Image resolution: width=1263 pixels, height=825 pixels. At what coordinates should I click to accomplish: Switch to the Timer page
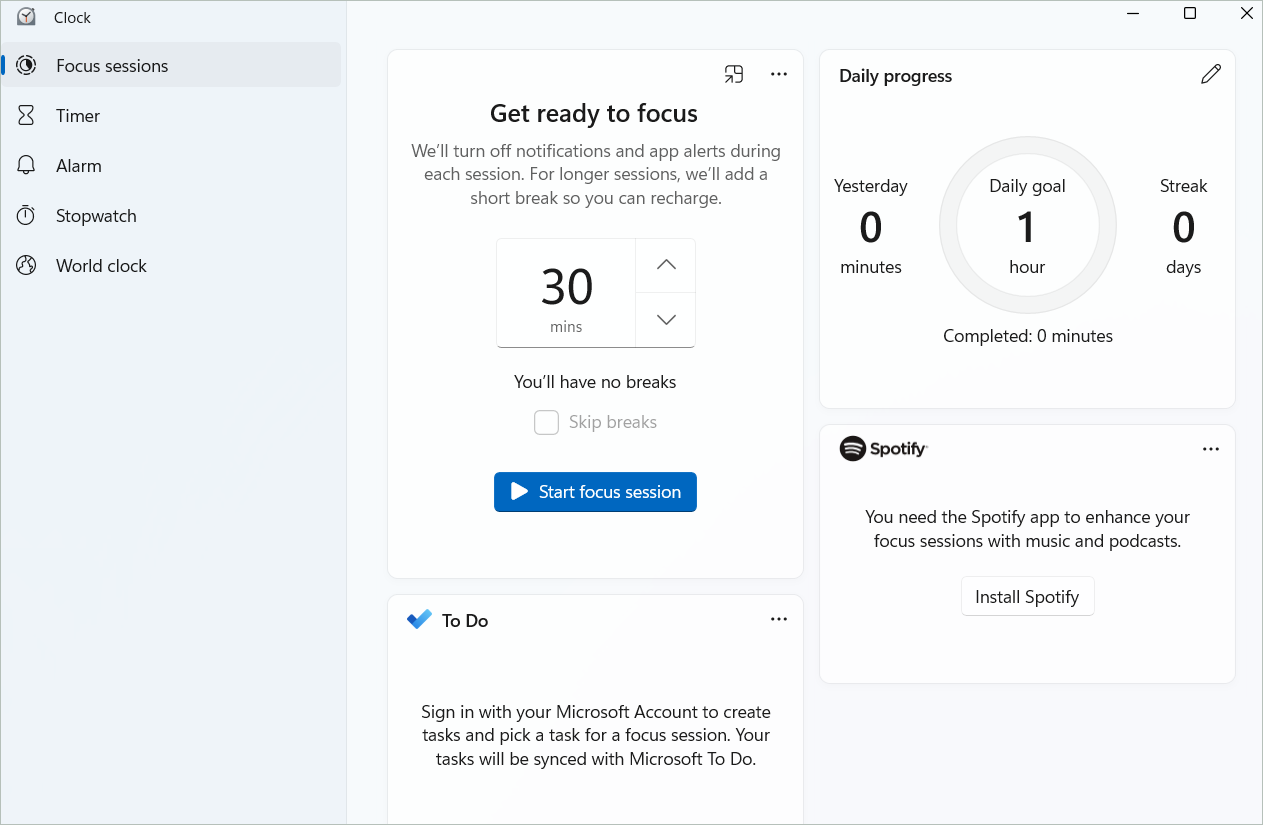pos(78,116)
